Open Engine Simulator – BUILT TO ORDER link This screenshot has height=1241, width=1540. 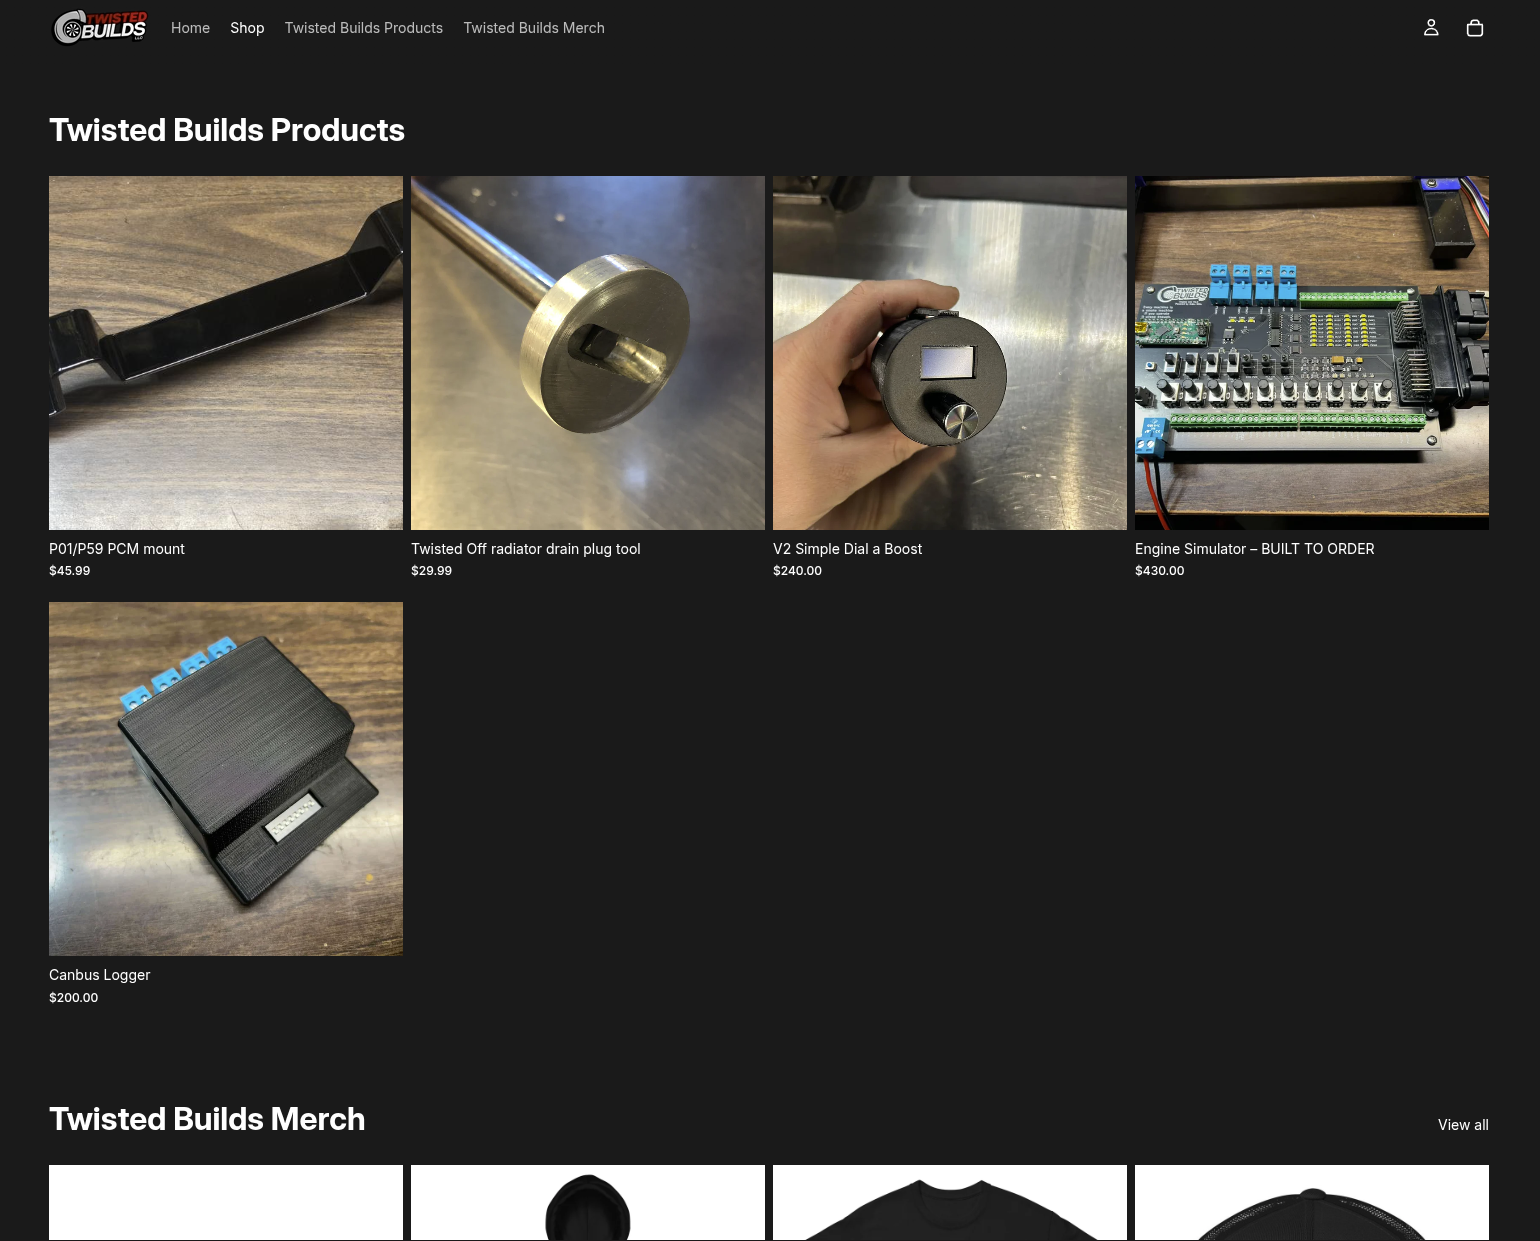click(x=1255, y=549)
